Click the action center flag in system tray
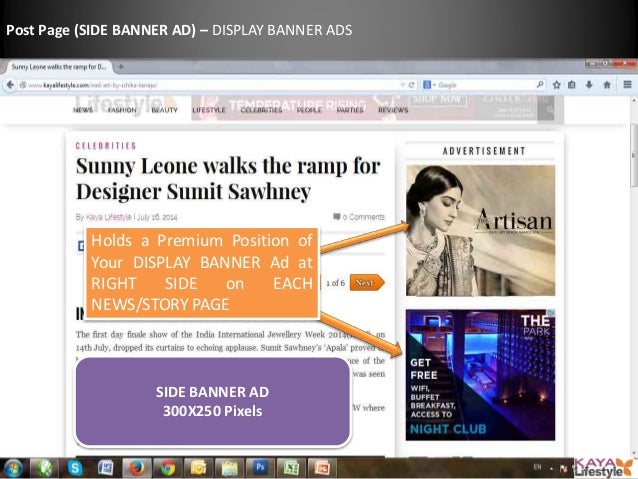This screenshot has height=479, width=638. point(564,468)
